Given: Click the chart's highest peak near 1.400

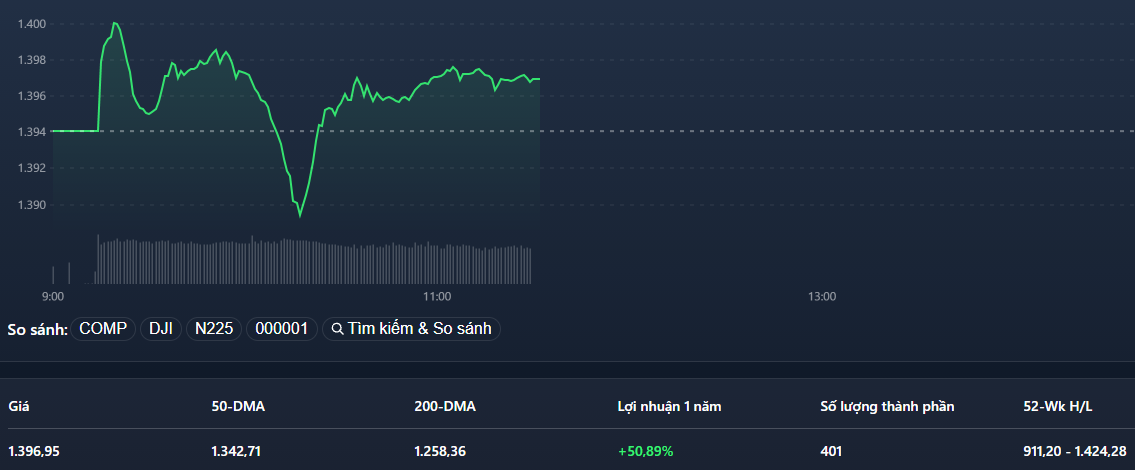Looking at the screenshot, I should coord(116,23).
